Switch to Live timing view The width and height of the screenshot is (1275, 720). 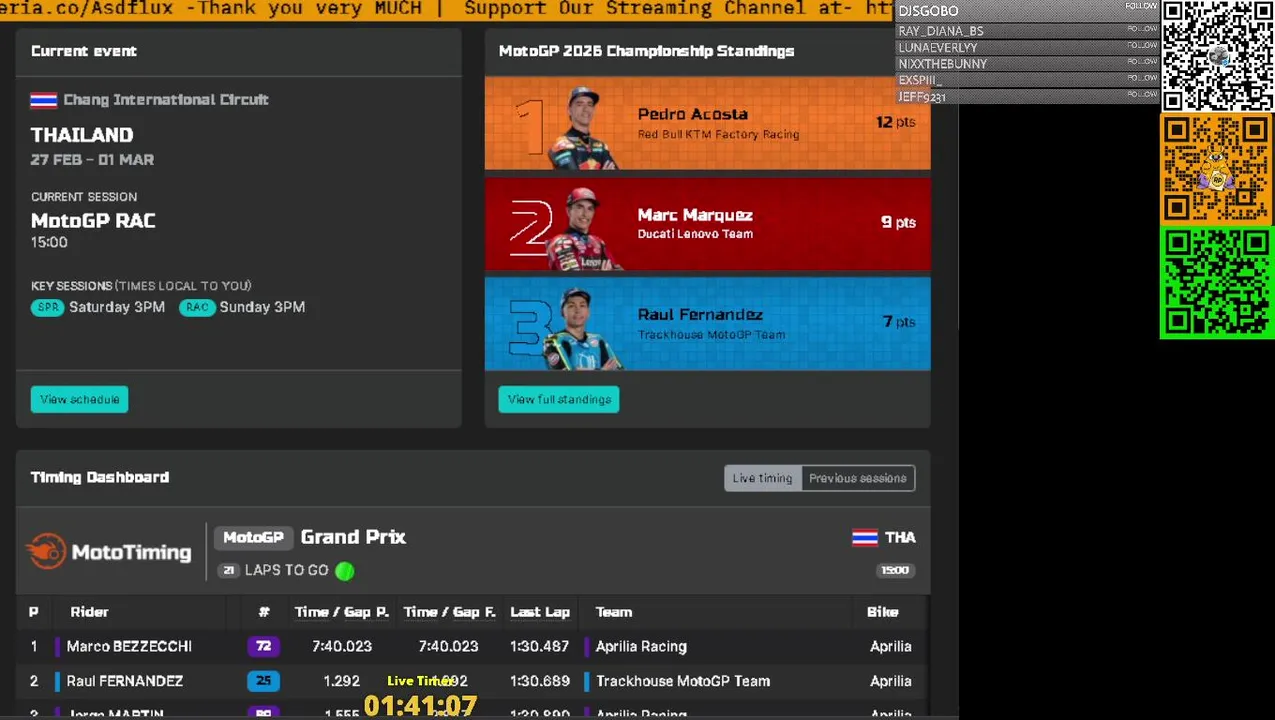(762, 479)
